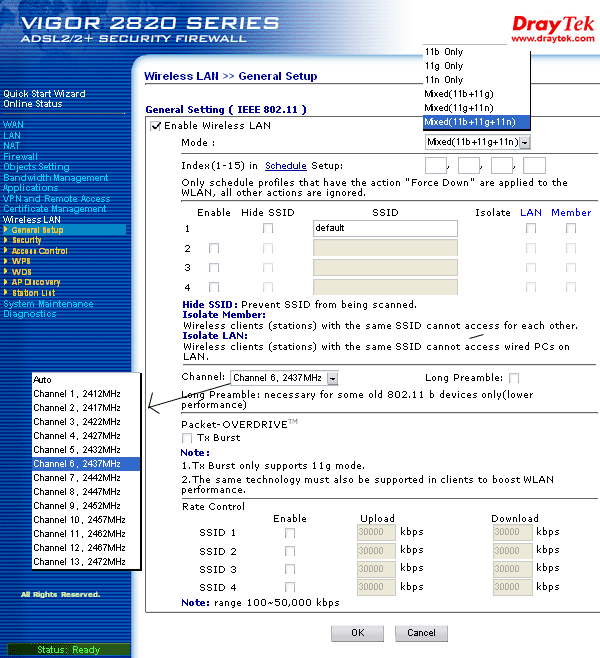Open Firewall menu in sidebar
This screenshot has width=600, height=658.
tap(20, 157)
